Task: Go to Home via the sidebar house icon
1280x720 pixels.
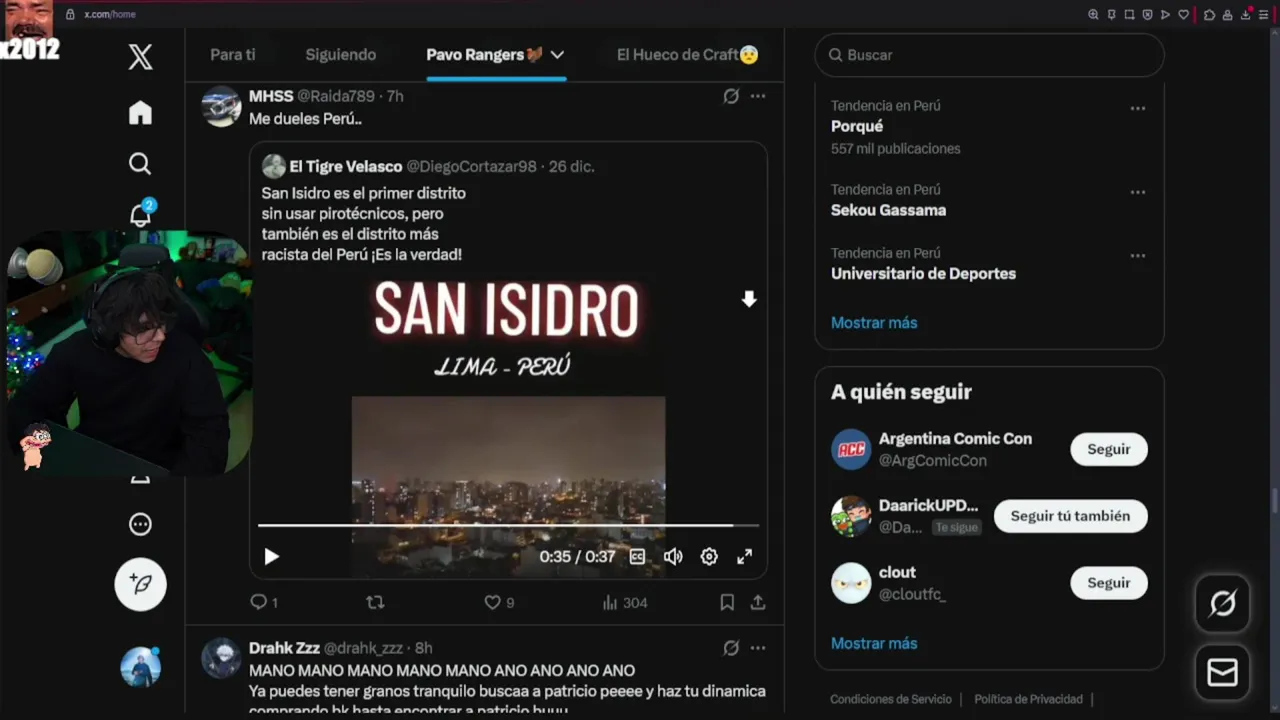Action: point(140,112)
